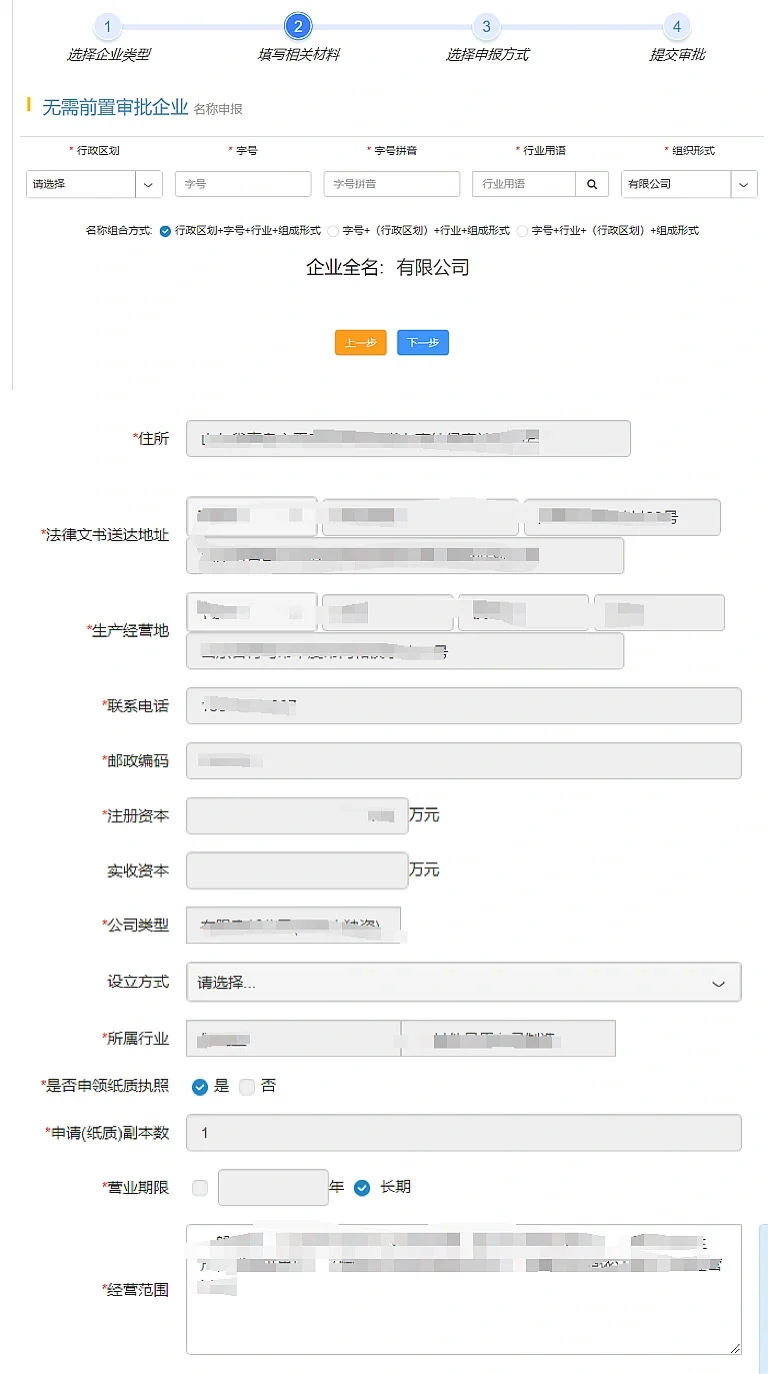Screen dimensions: 768x1374
Task: Select 字号+（行政区划）+行业+组成形式 option
Action: click(334, 231)
